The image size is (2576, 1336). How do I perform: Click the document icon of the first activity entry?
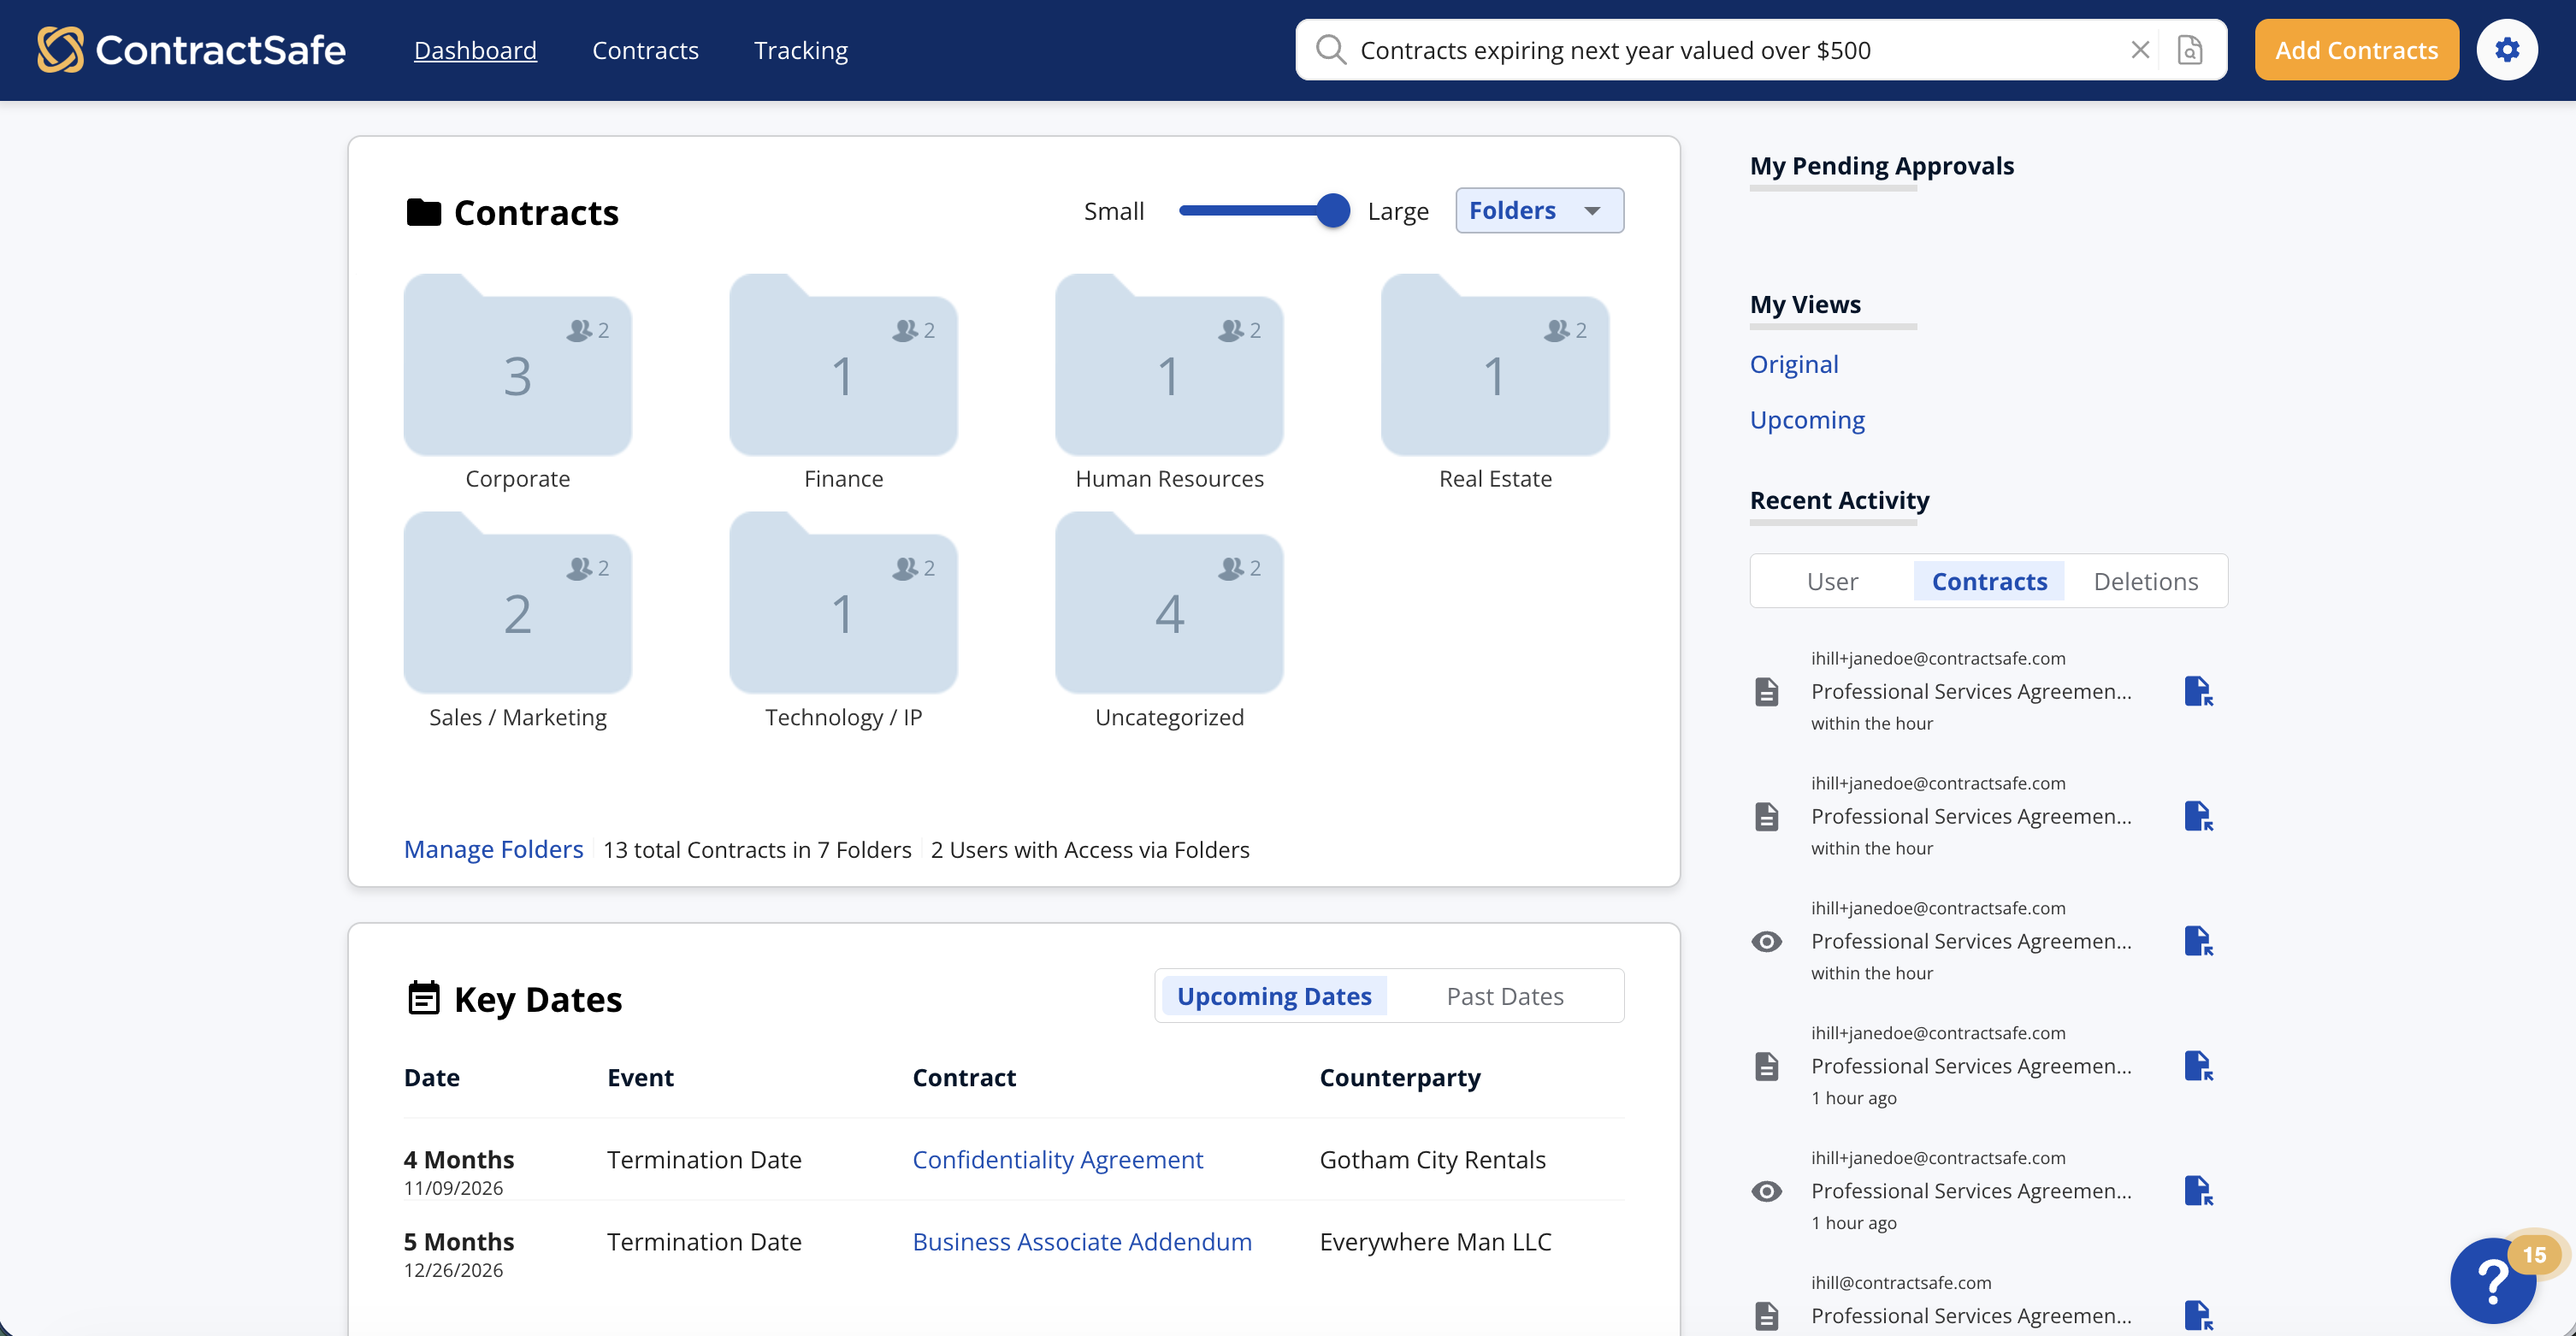(x=1767, y=691)
